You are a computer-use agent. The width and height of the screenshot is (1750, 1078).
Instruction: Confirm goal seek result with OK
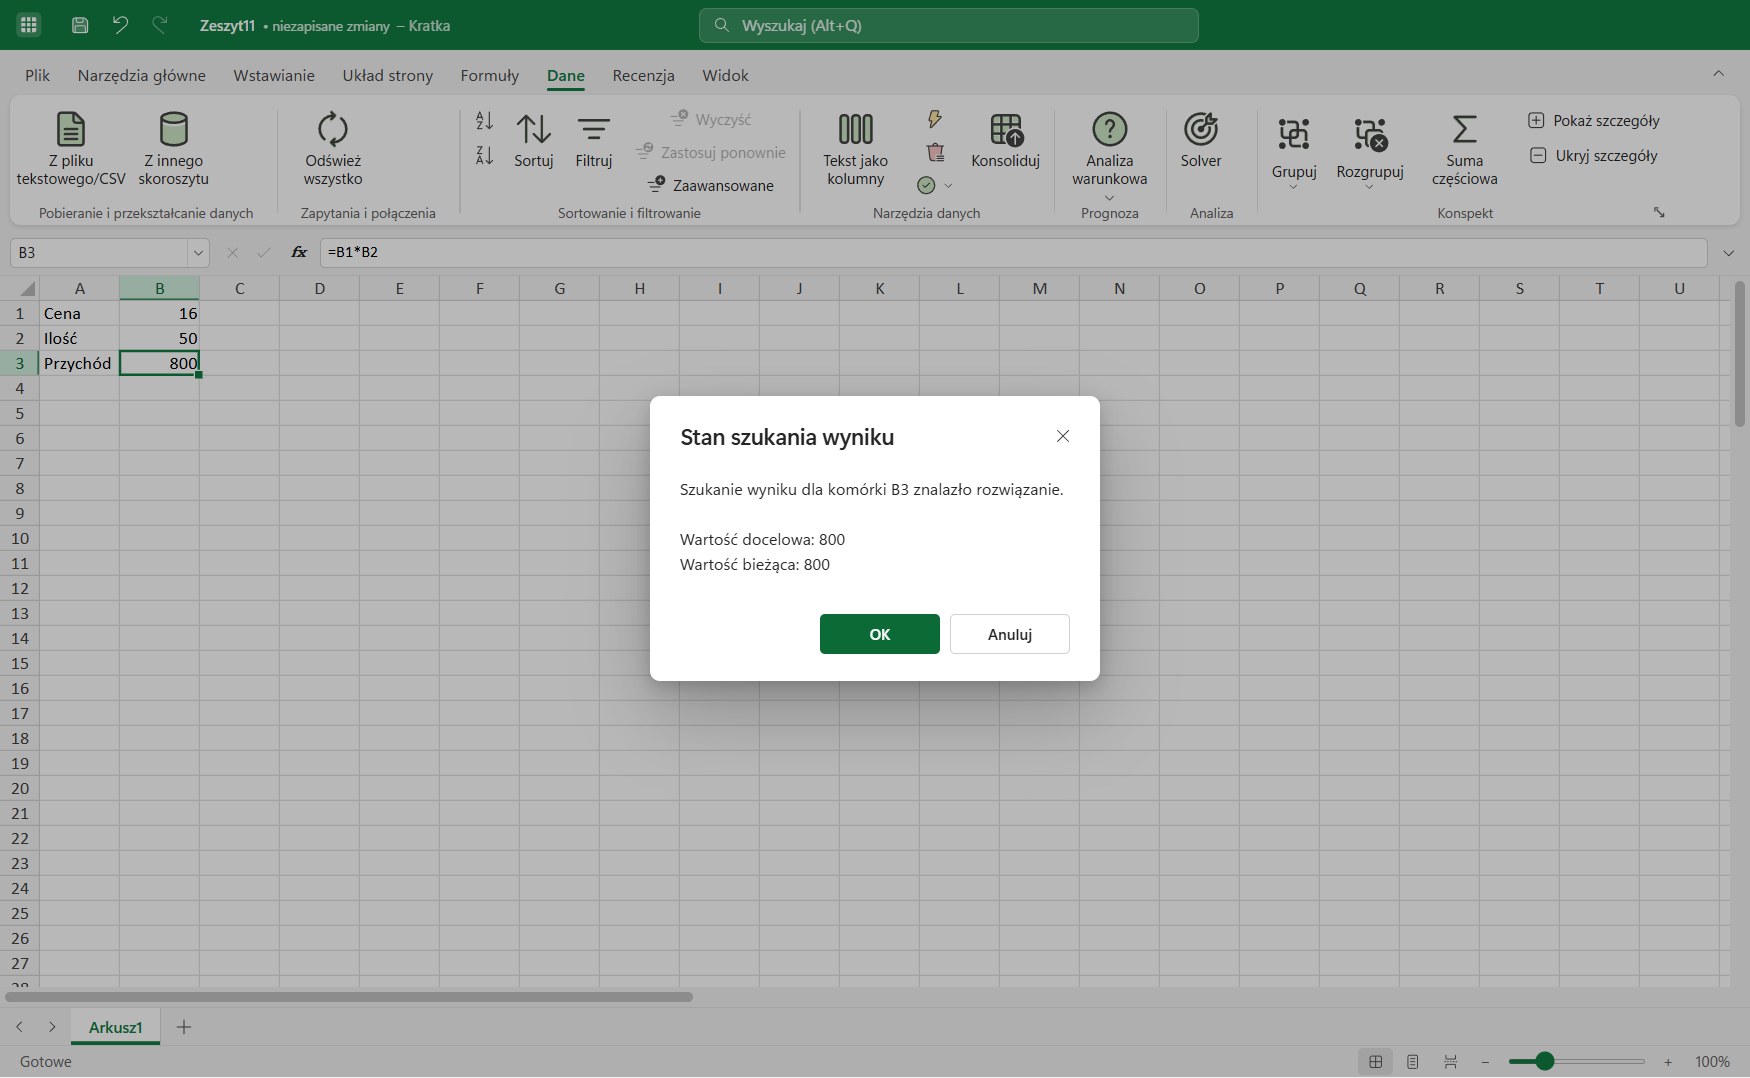tap(880, 634)
